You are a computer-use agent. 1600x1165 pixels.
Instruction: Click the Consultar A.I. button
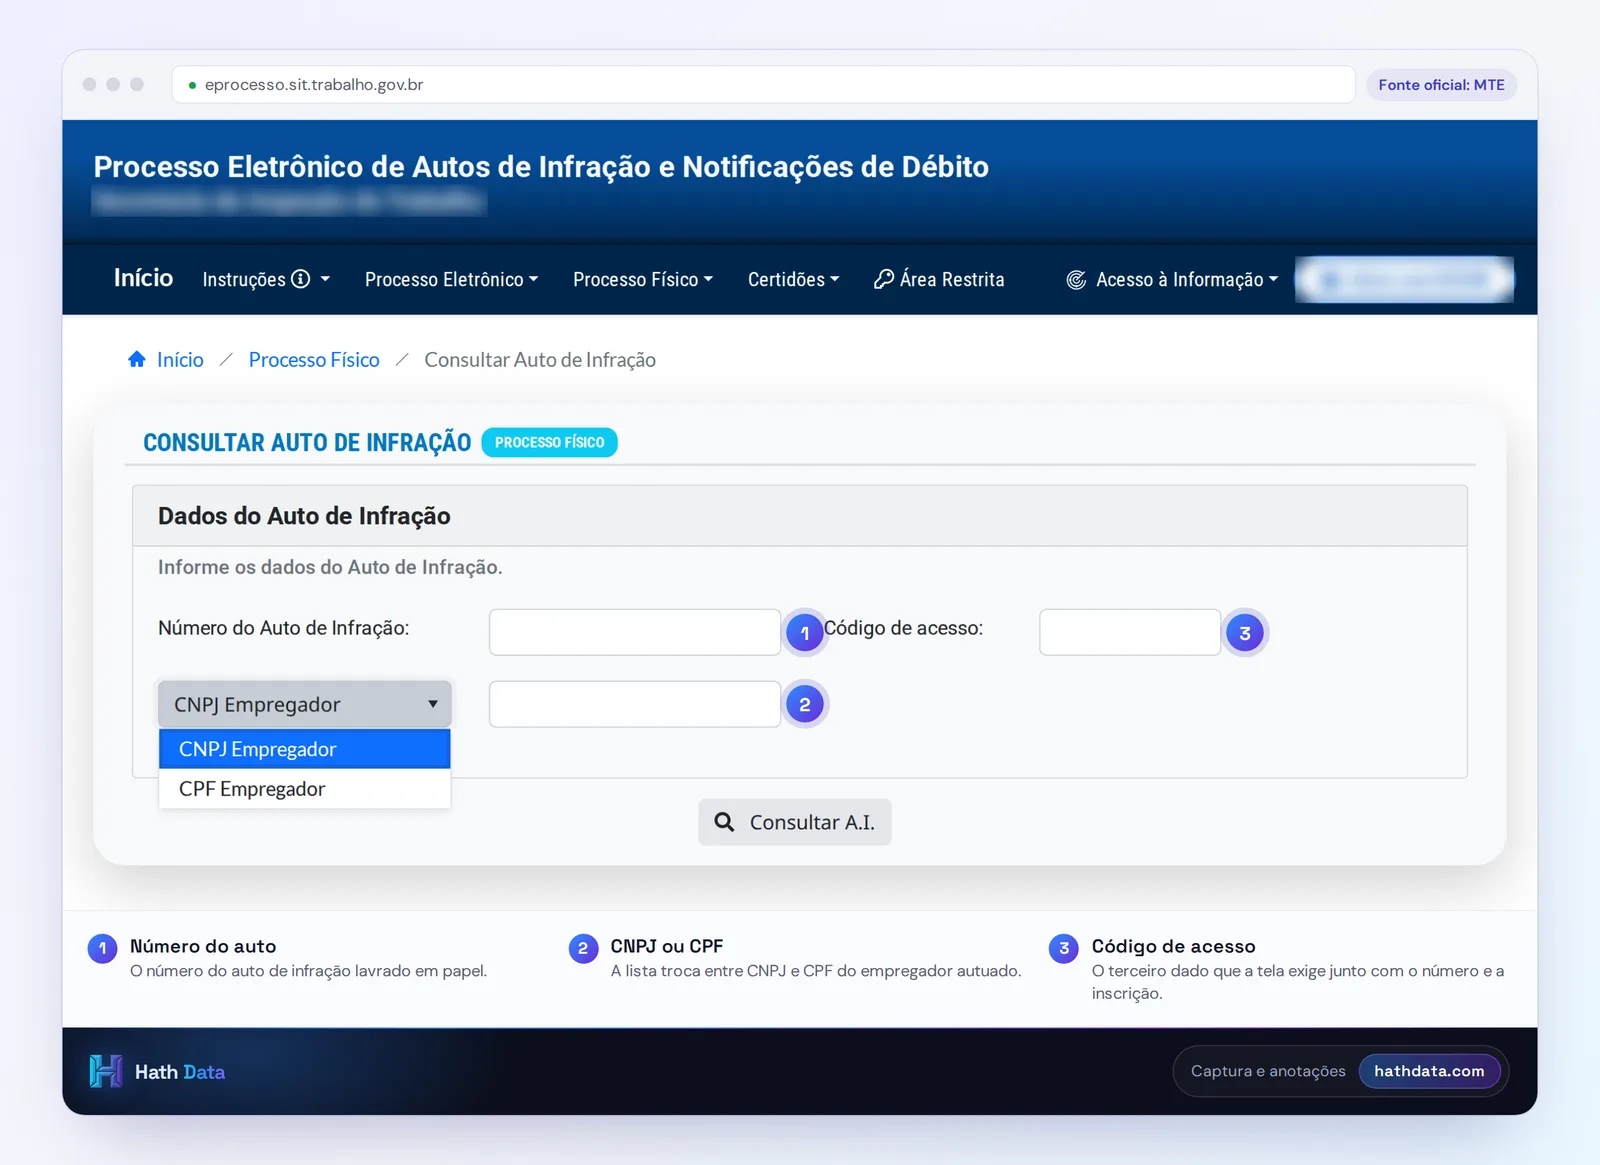[x=795, y=822]
